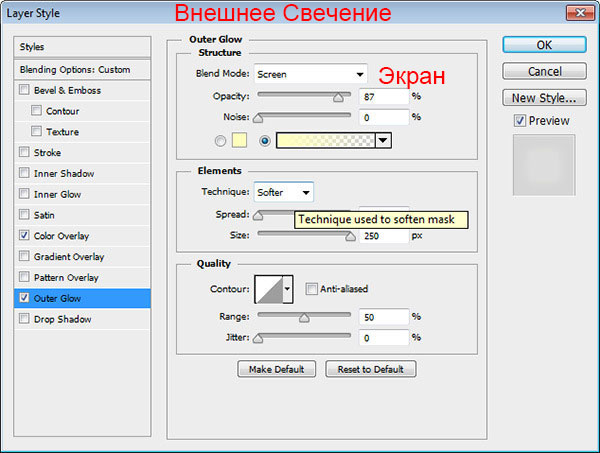Screen dimensions: 600x453
Task: Tick the Satin checkbox
Action: coord(24,214)
